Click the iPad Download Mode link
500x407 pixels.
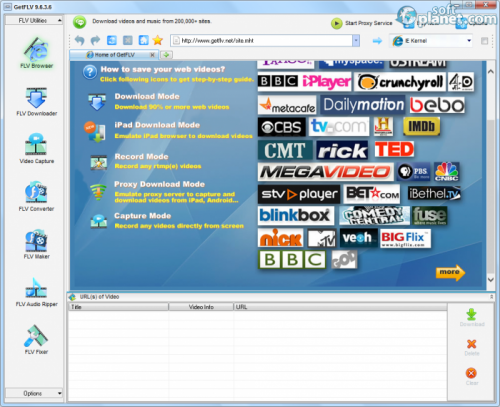tap(157, 125)
